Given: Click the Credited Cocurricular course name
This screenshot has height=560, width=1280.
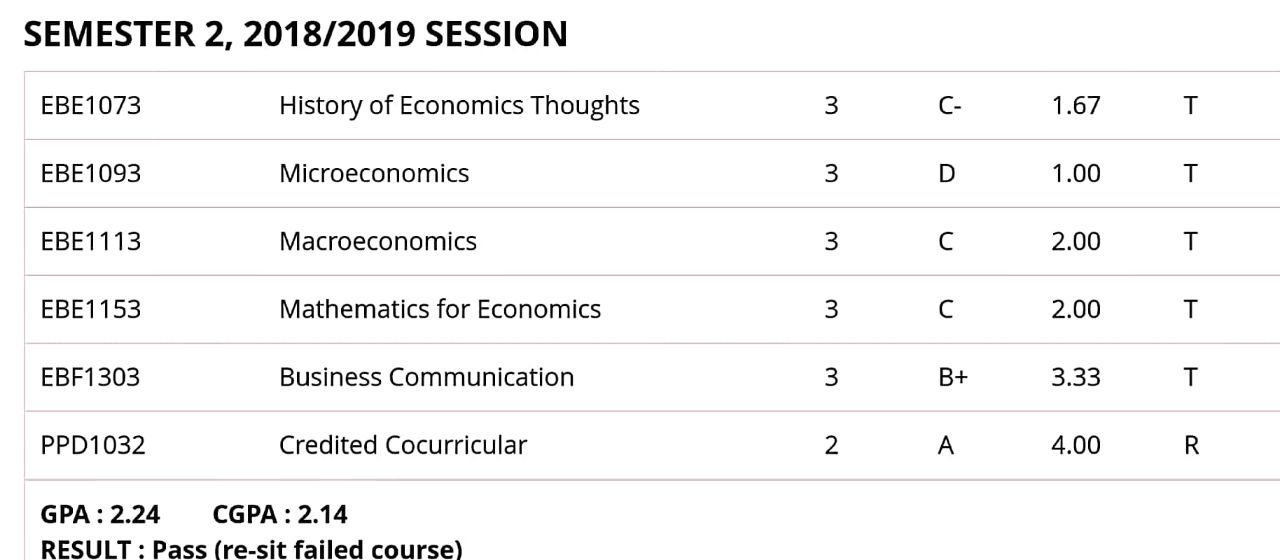Looking at the screenshot, I should tap(402, 445).
